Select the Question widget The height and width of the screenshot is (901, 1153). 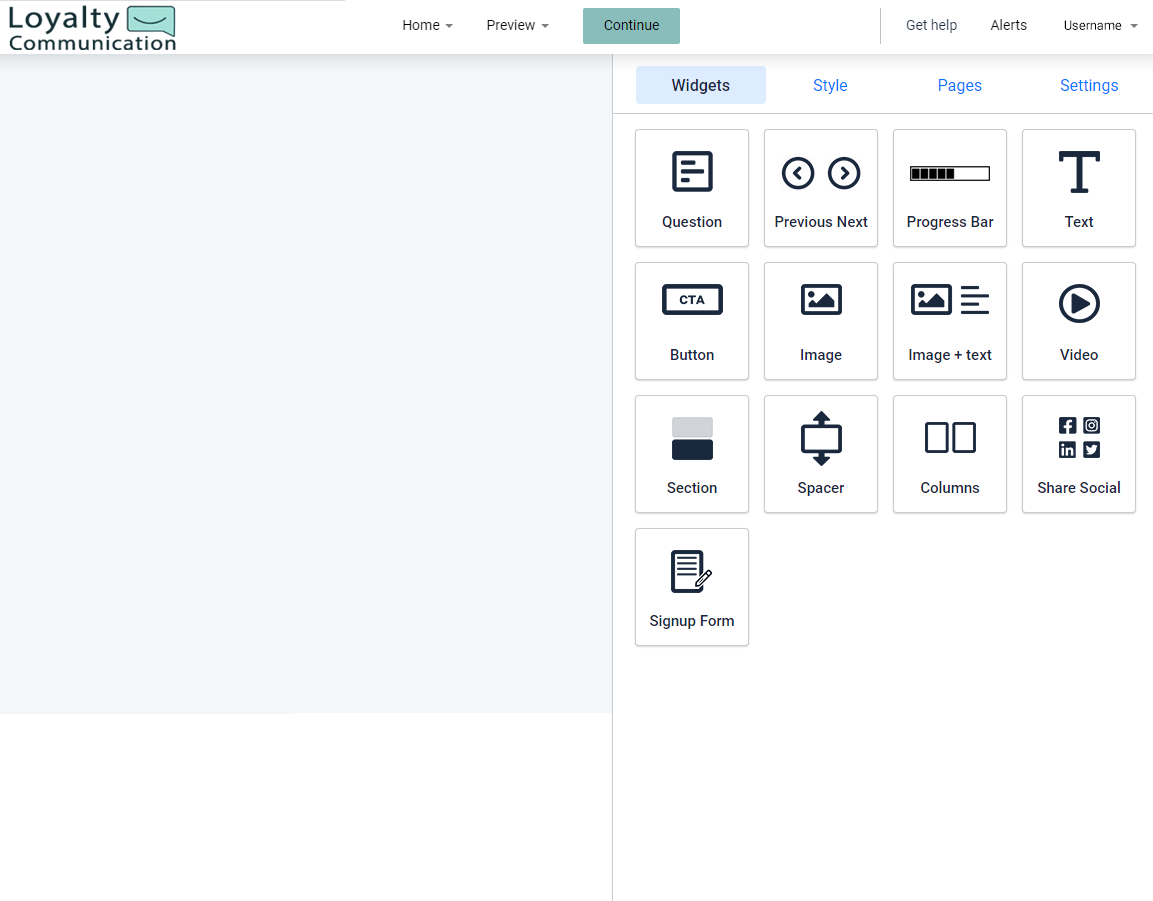click(x=691, y=188)
